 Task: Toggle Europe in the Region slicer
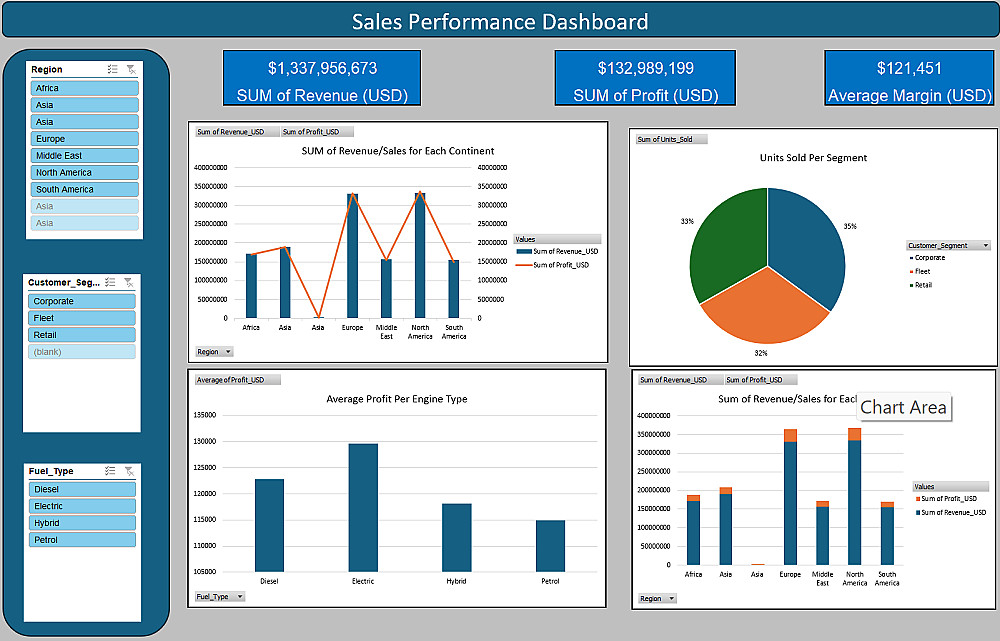84,138
